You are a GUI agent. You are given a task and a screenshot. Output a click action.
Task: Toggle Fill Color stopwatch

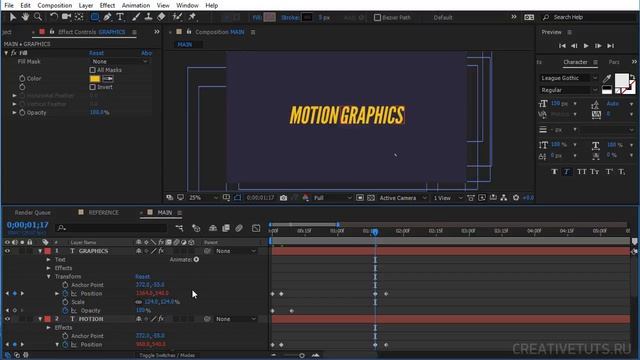click(x=22, y=78)
